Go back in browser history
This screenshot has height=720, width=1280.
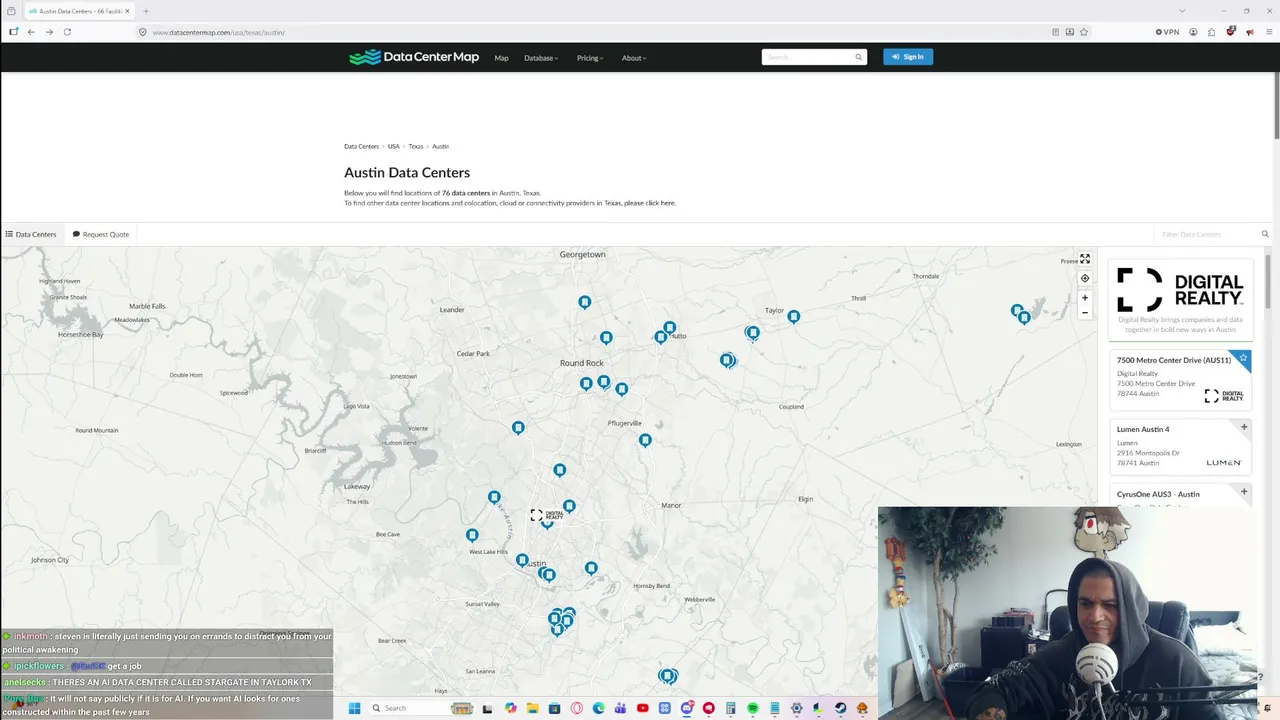coord(31,32)
